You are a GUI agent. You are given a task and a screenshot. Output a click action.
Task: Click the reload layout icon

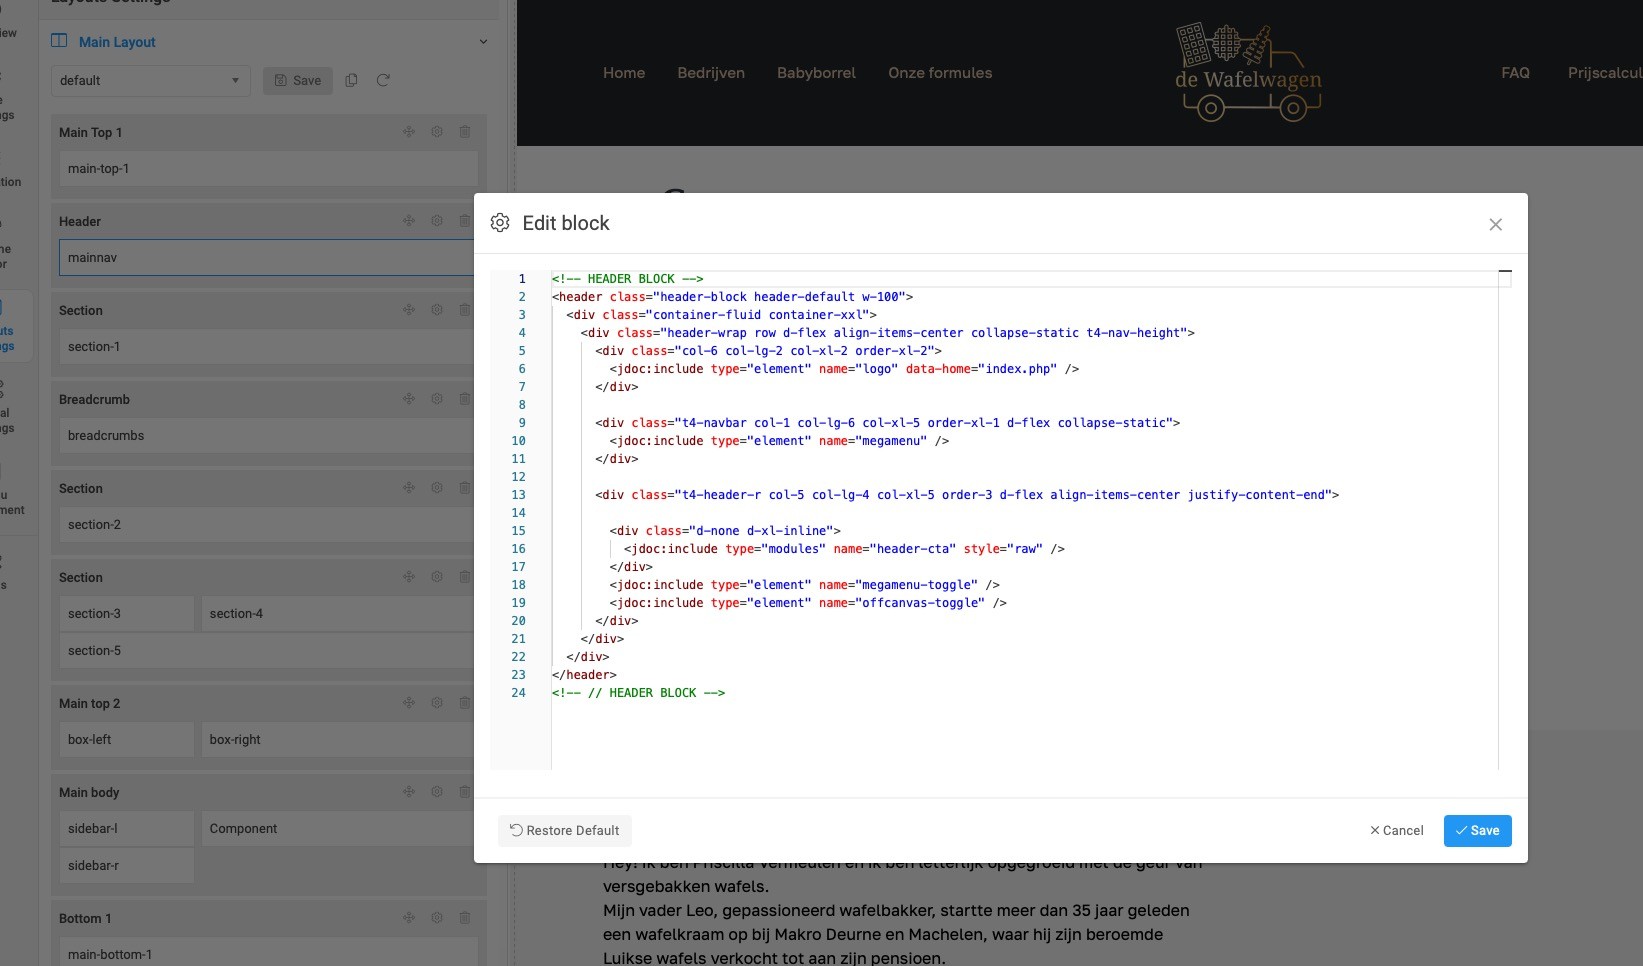(383, 80)
